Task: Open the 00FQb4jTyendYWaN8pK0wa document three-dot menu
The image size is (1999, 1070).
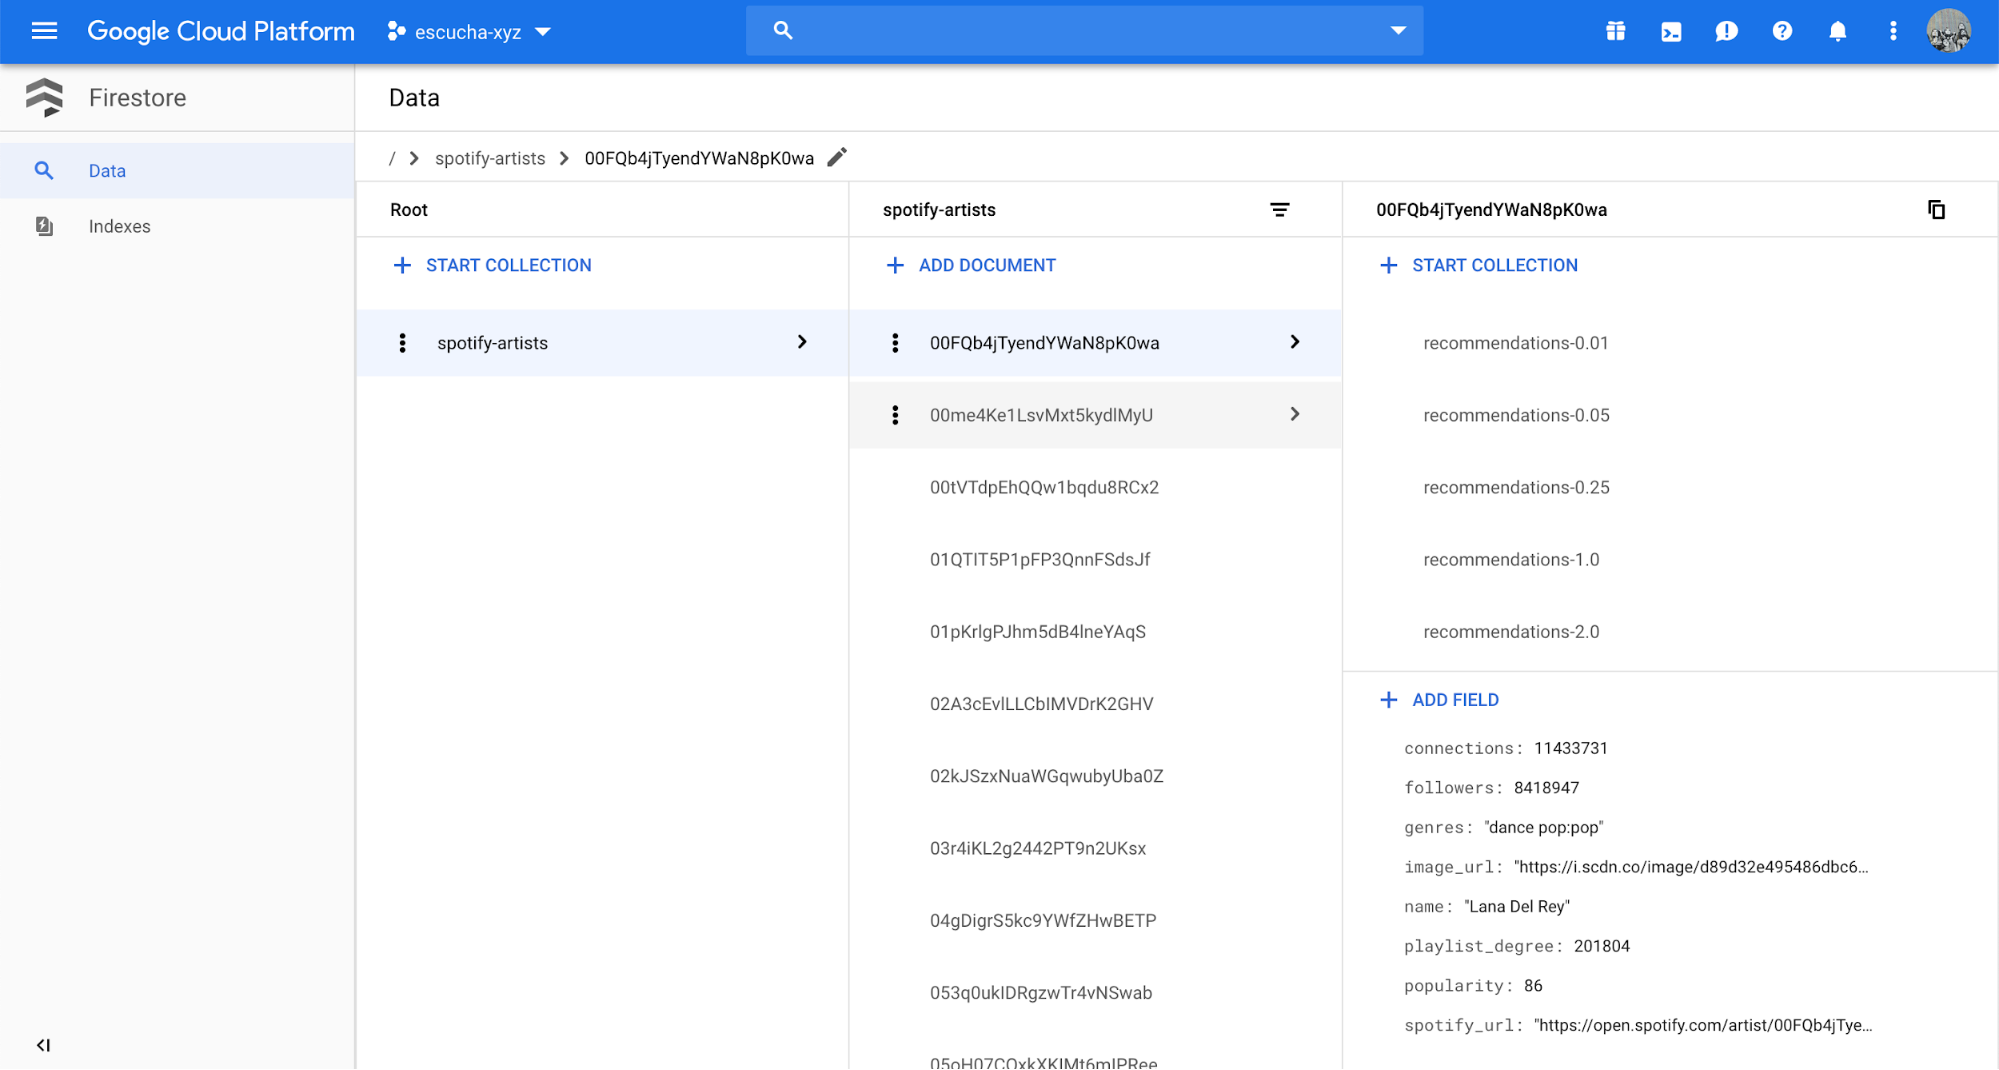Action: 895,343
